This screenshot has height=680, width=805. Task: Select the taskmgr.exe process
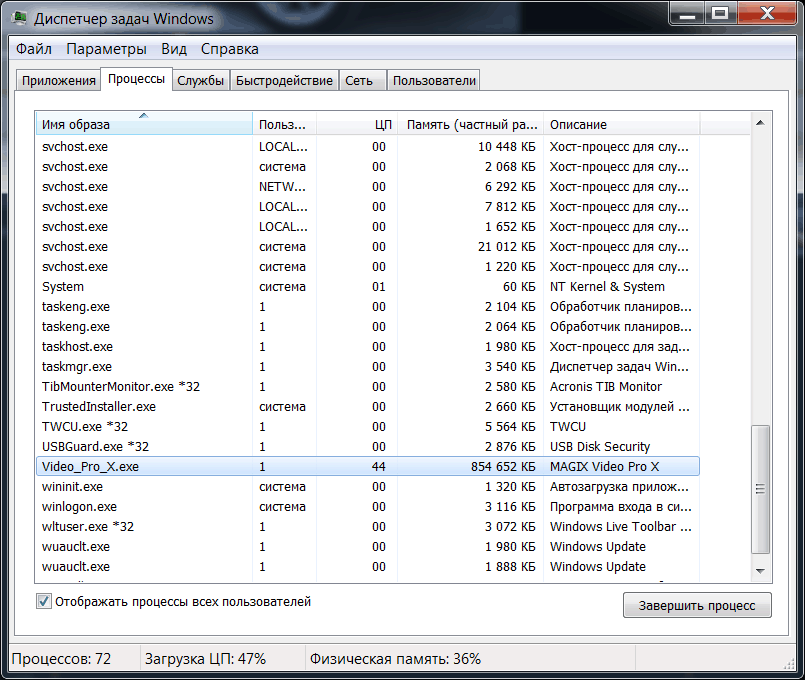click(368, 366)
